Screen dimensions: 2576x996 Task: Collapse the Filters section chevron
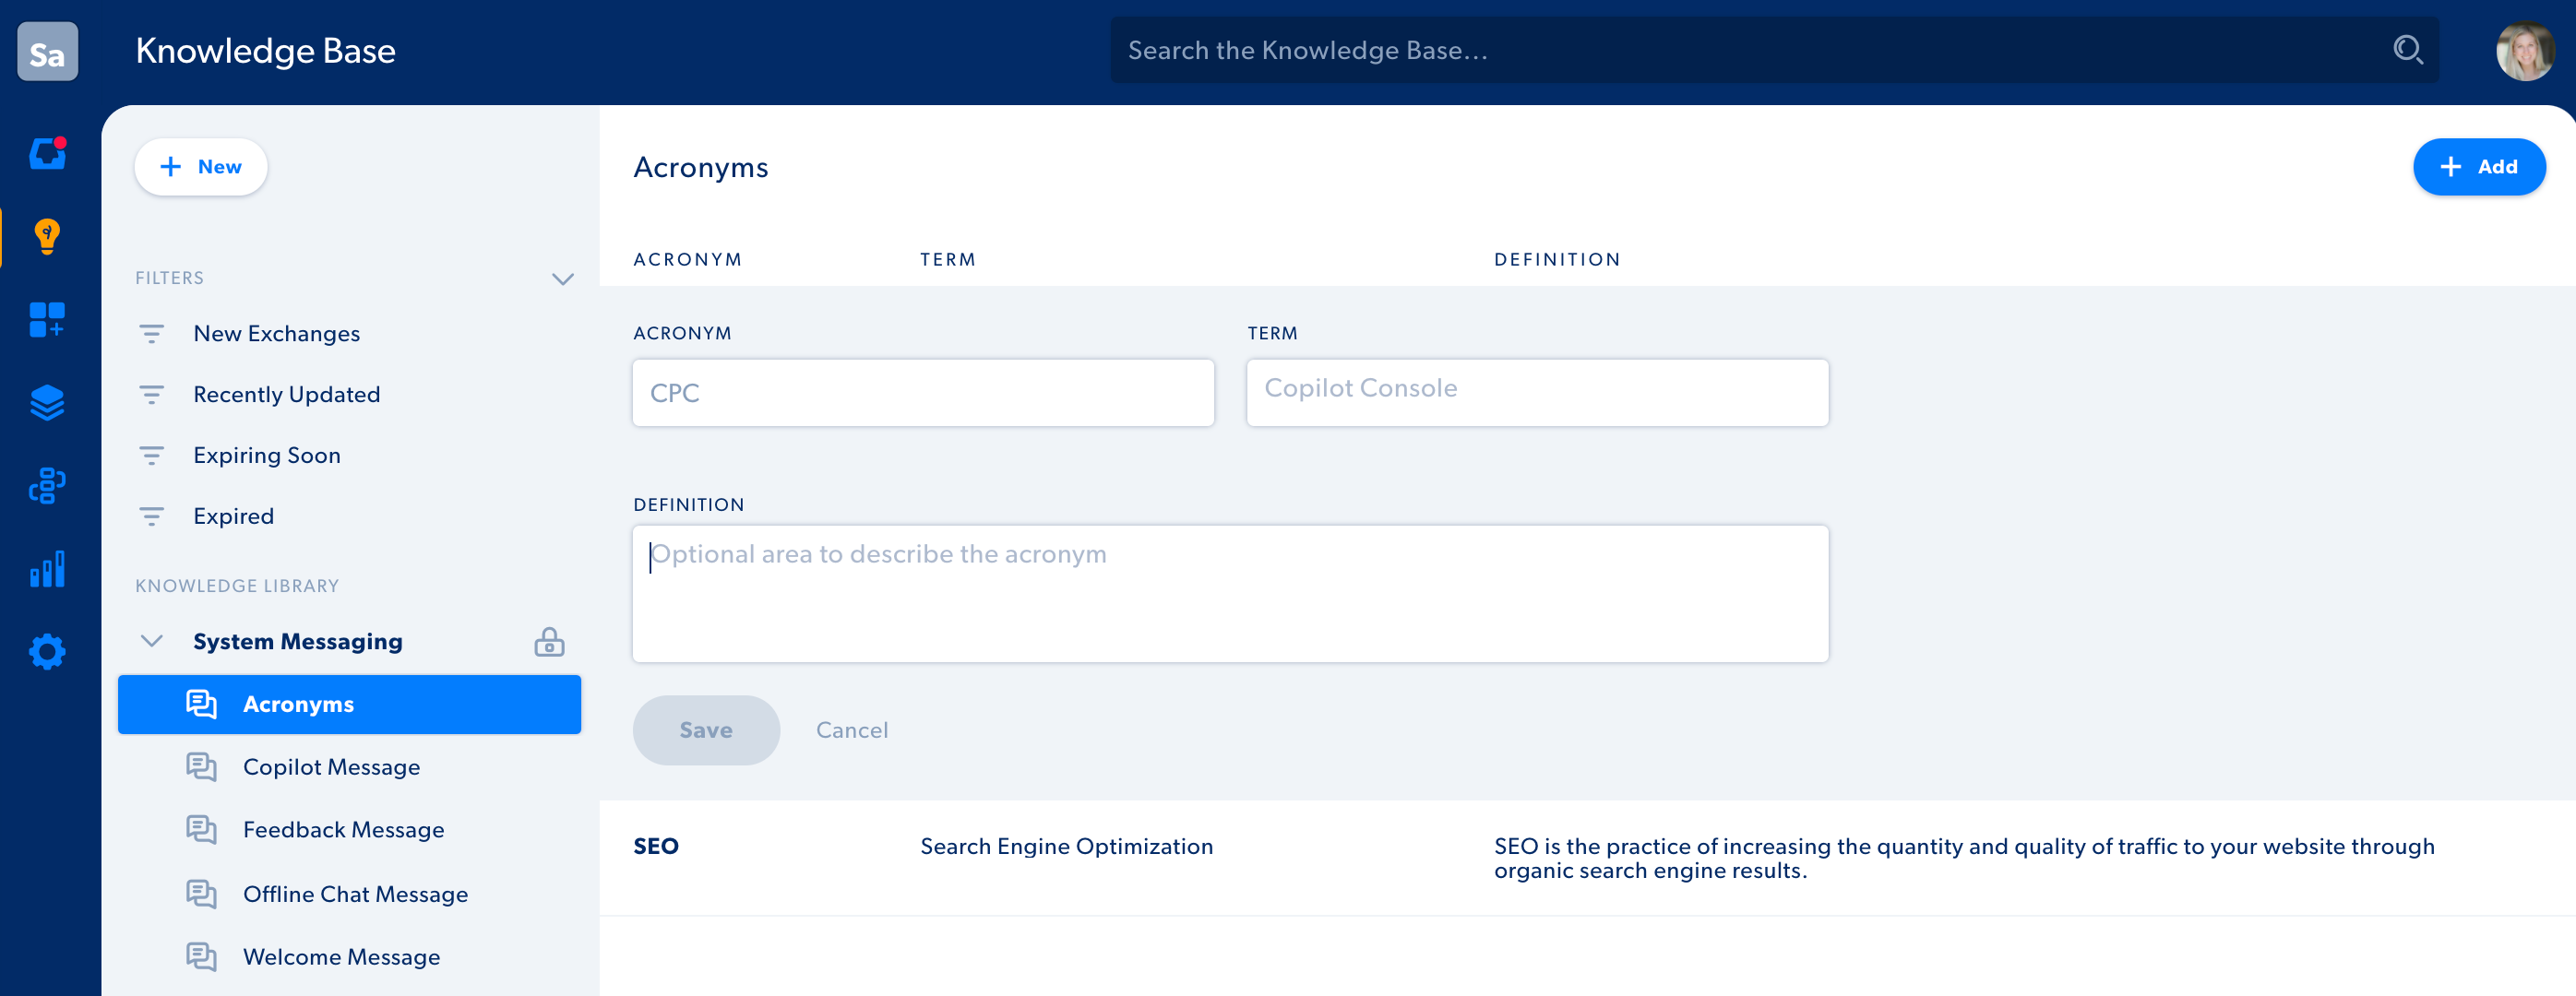pyautogui.click(x=563, y=279)
